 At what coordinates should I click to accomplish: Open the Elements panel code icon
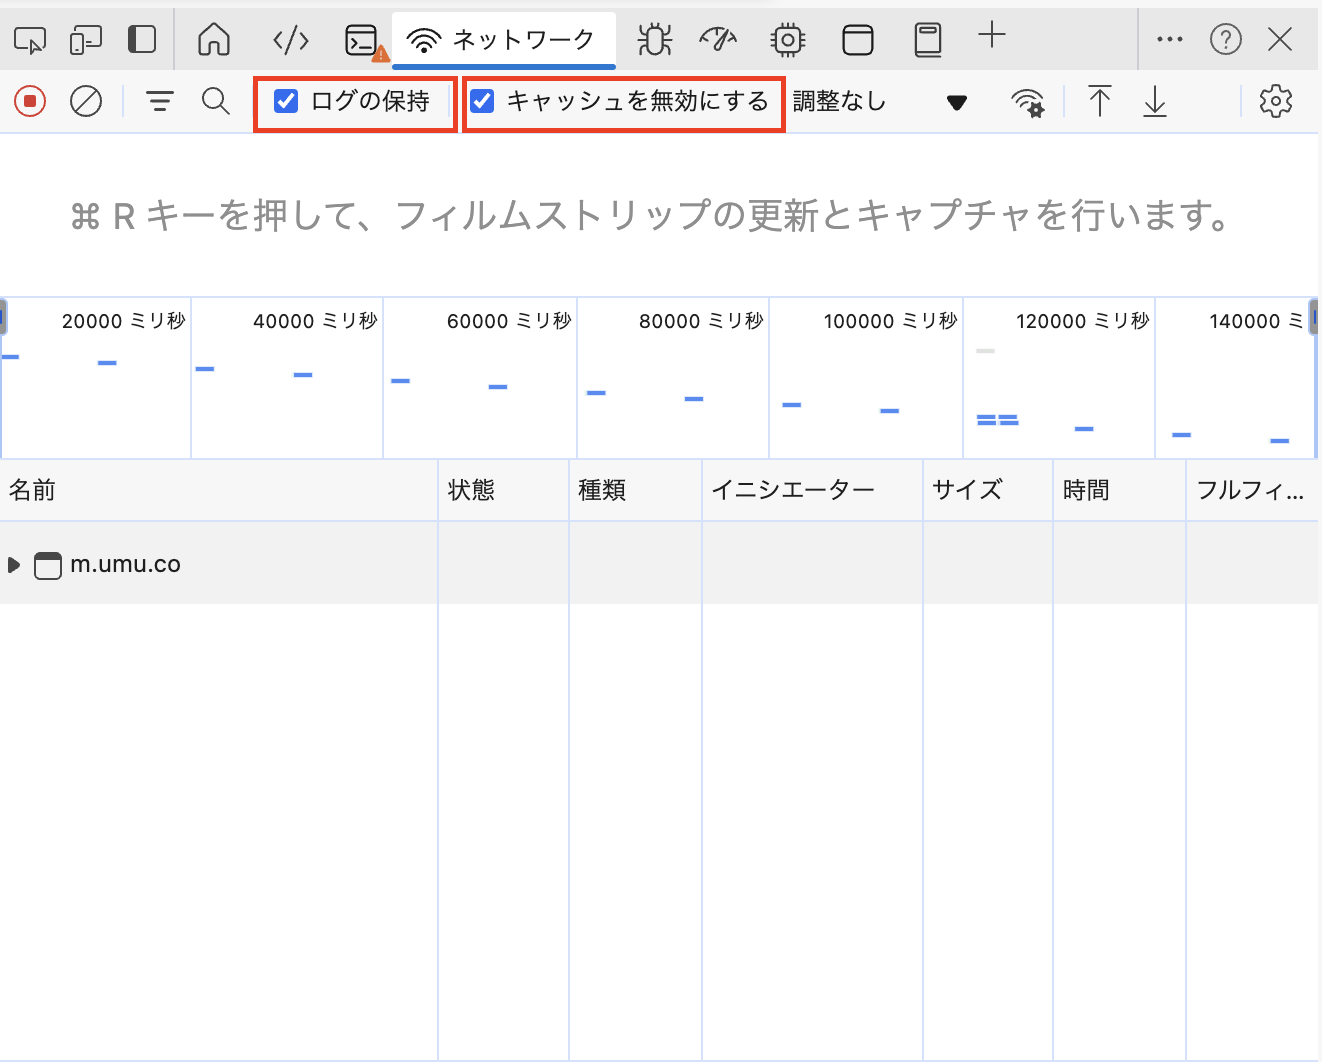coord(291,40)
